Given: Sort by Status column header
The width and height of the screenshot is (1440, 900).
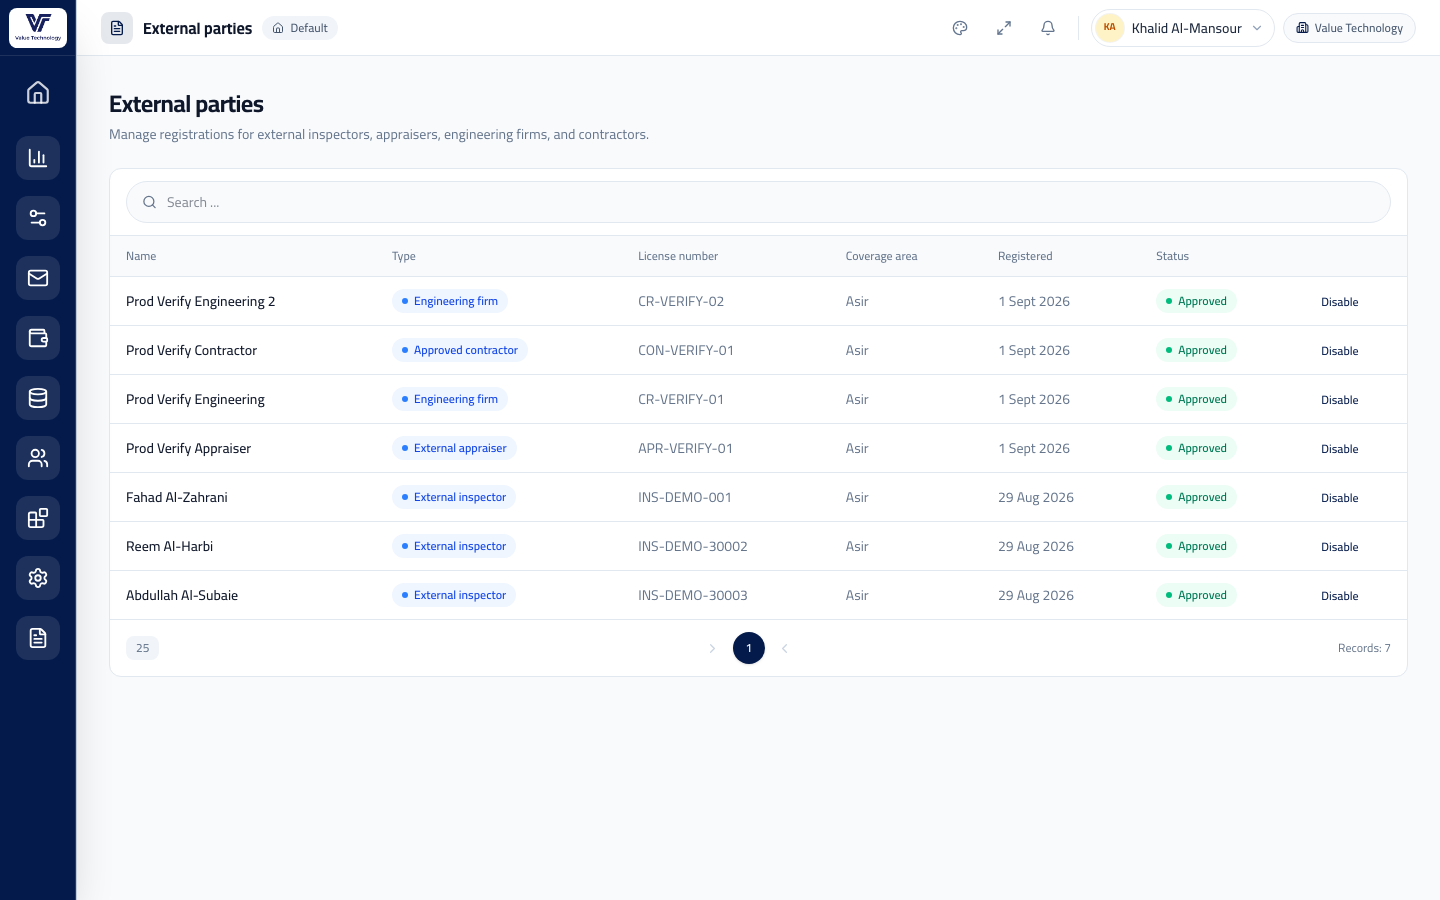Looking at the screenshot, I should click(x=1172, y=256).
